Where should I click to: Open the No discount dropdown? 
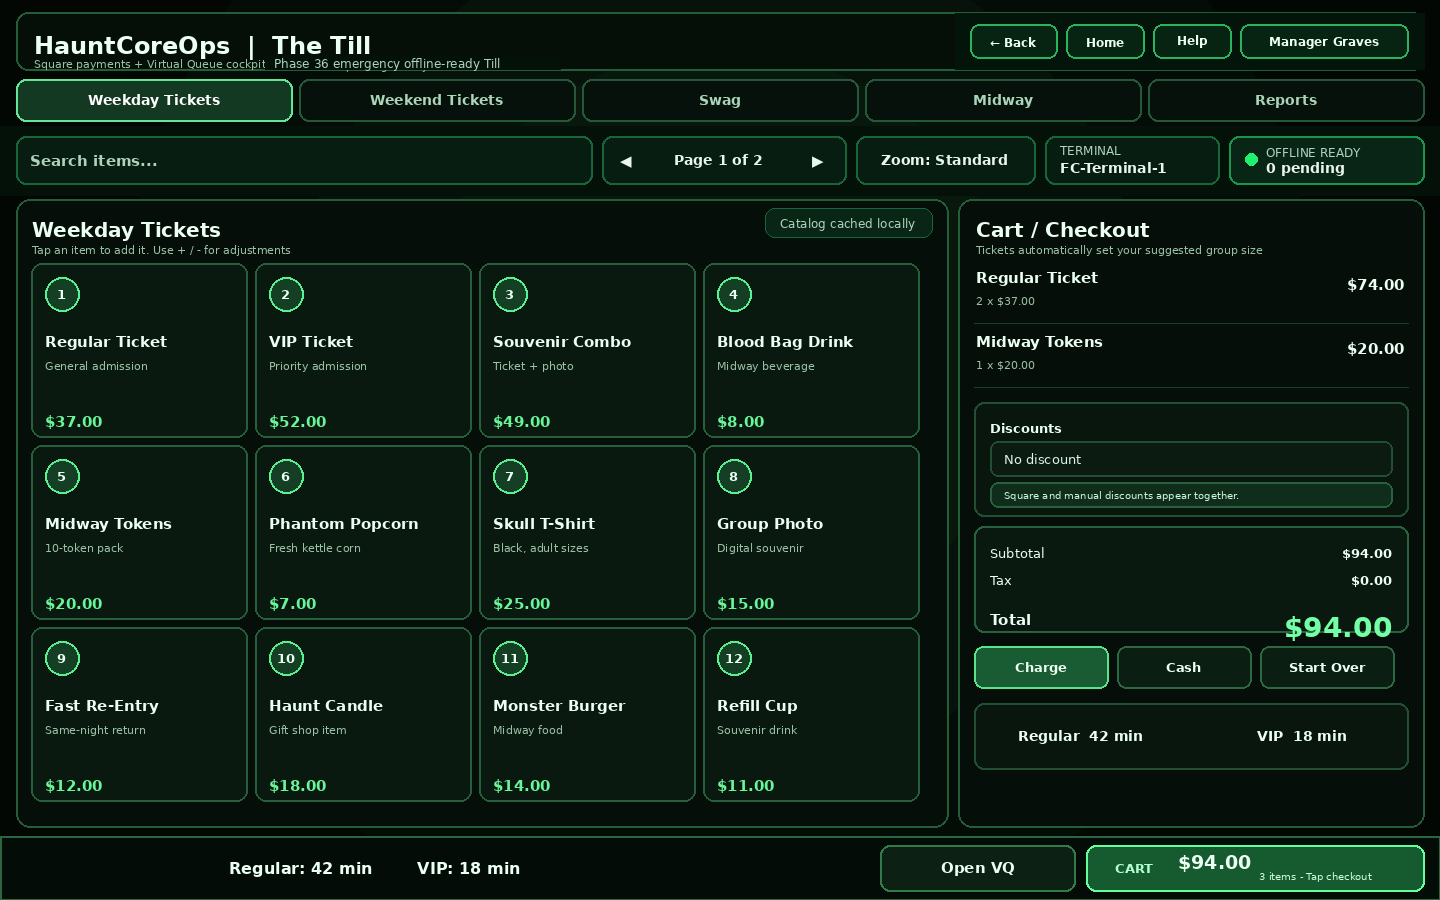pyautogui.click(x=1191, y=459)
